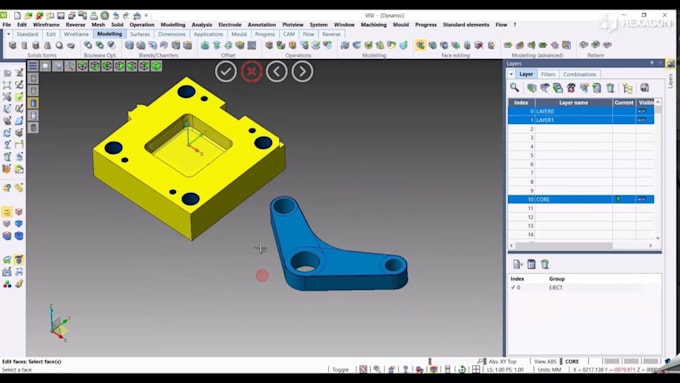
Task: Click the trash icon below the layer list
Action: 545,264
